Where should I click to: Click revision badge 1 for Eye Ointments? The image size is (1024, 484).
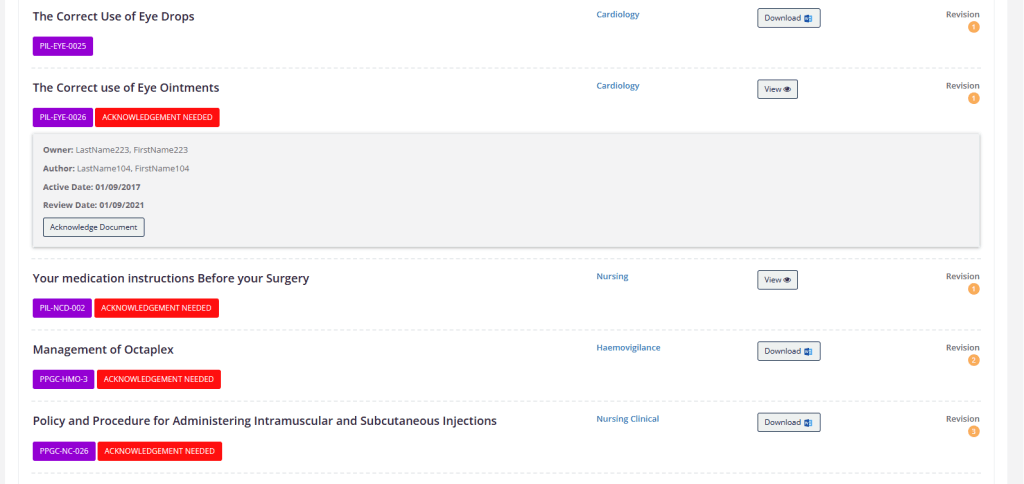[974, 99]
